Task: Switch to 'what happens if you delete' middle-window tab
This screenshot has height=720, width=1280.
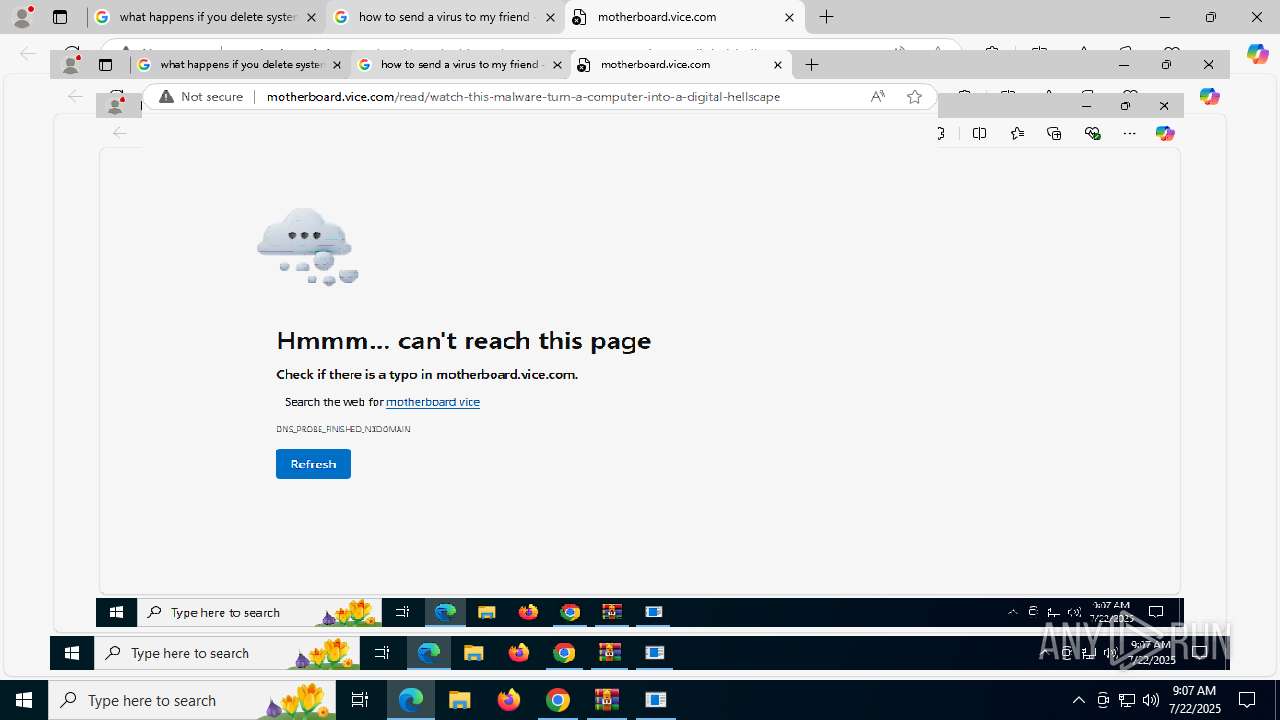Action: pos(240,64)
